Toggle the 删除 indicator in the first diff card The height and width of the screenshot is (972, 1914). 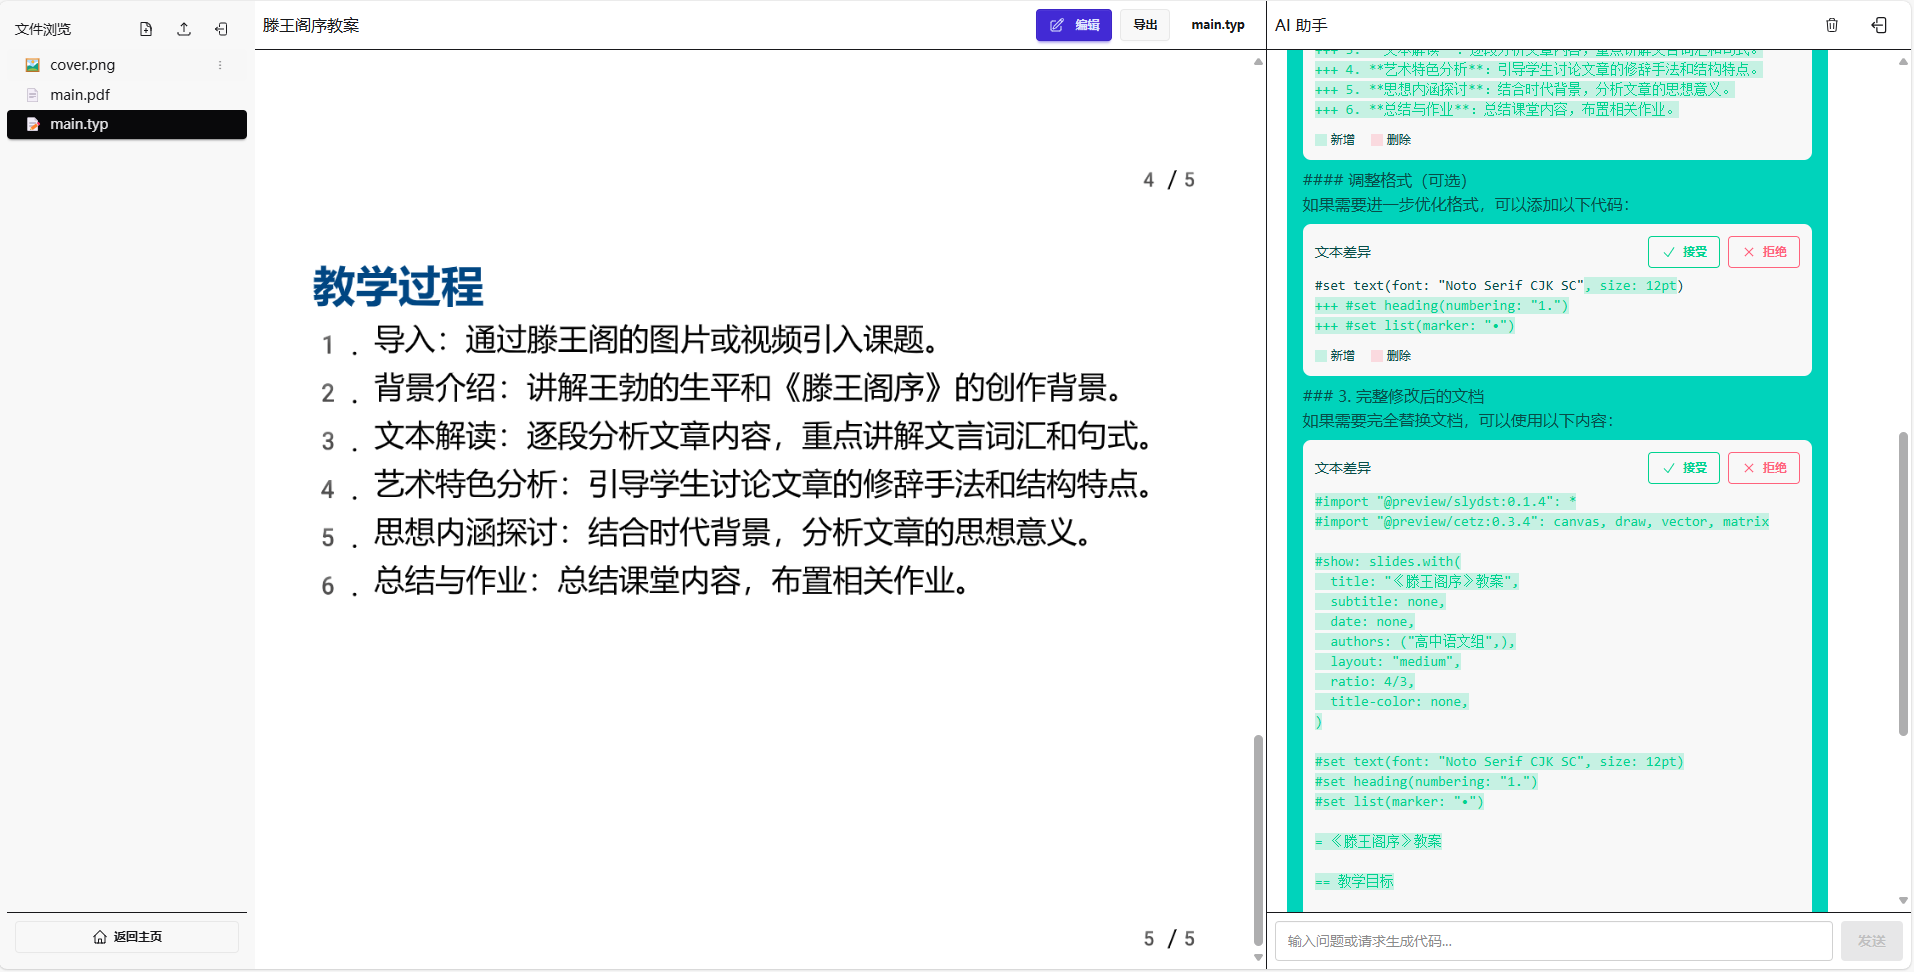pos(1393,139)
